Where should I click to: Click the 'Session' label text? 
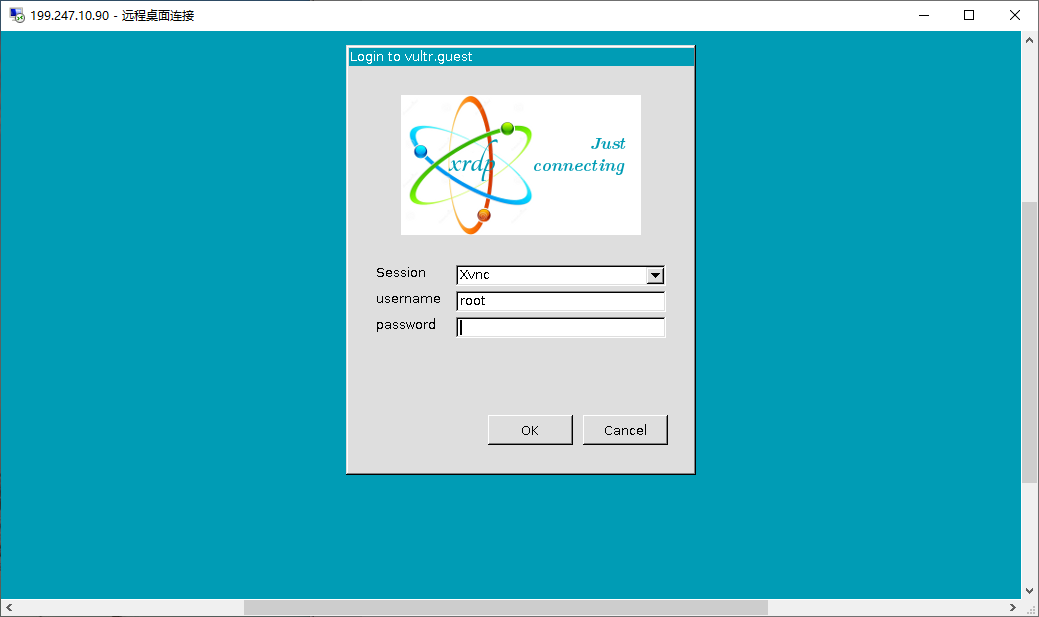tap(400, 272)
